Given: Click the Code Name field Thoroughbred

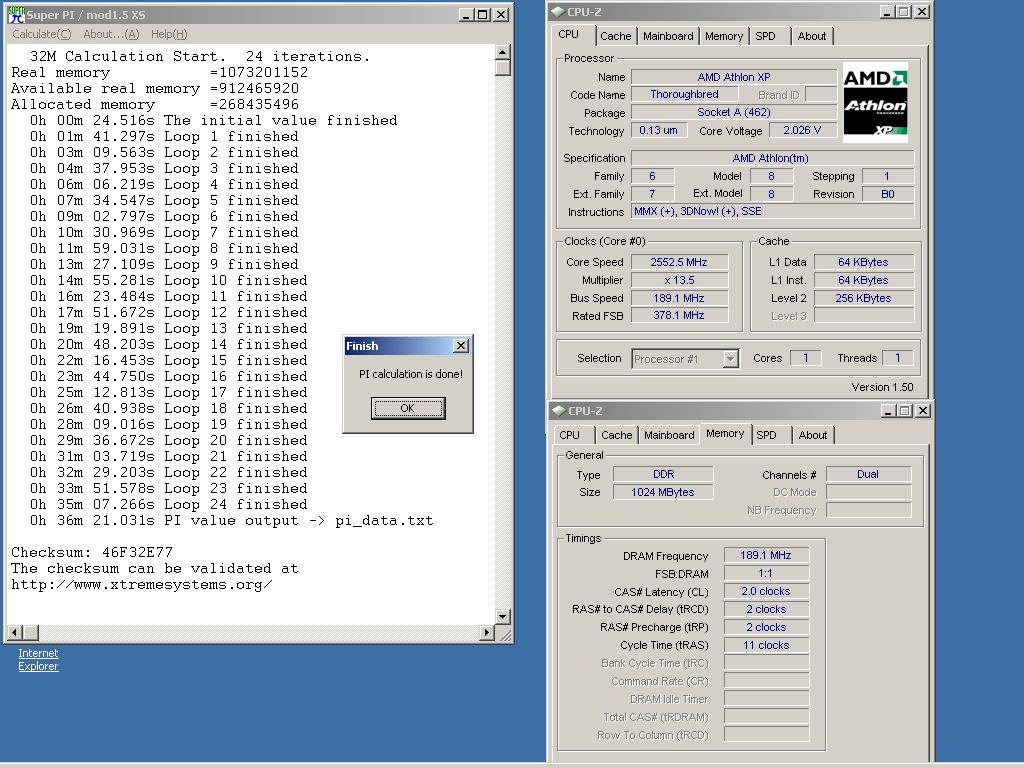Looking at the screenshot, I should (684, 95).
